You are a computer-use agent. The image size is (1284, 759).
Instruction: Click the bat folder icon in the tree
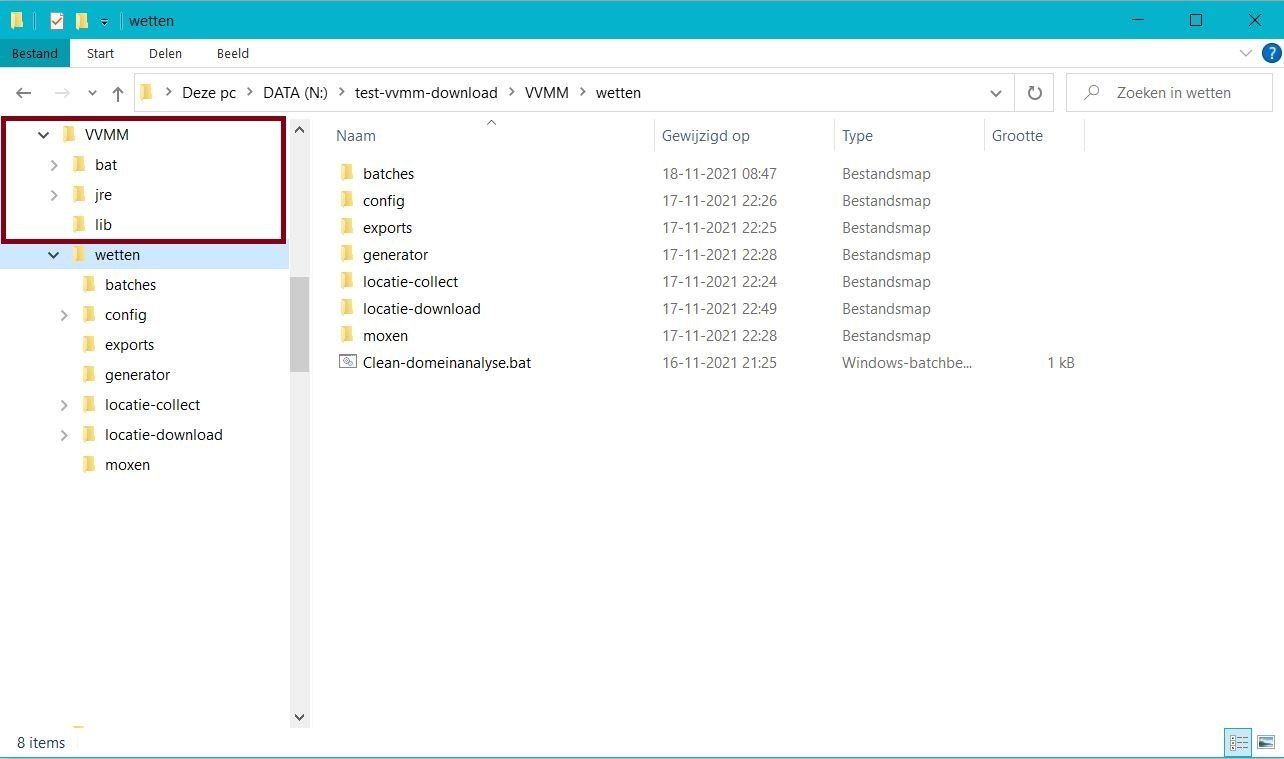[80, 165]
